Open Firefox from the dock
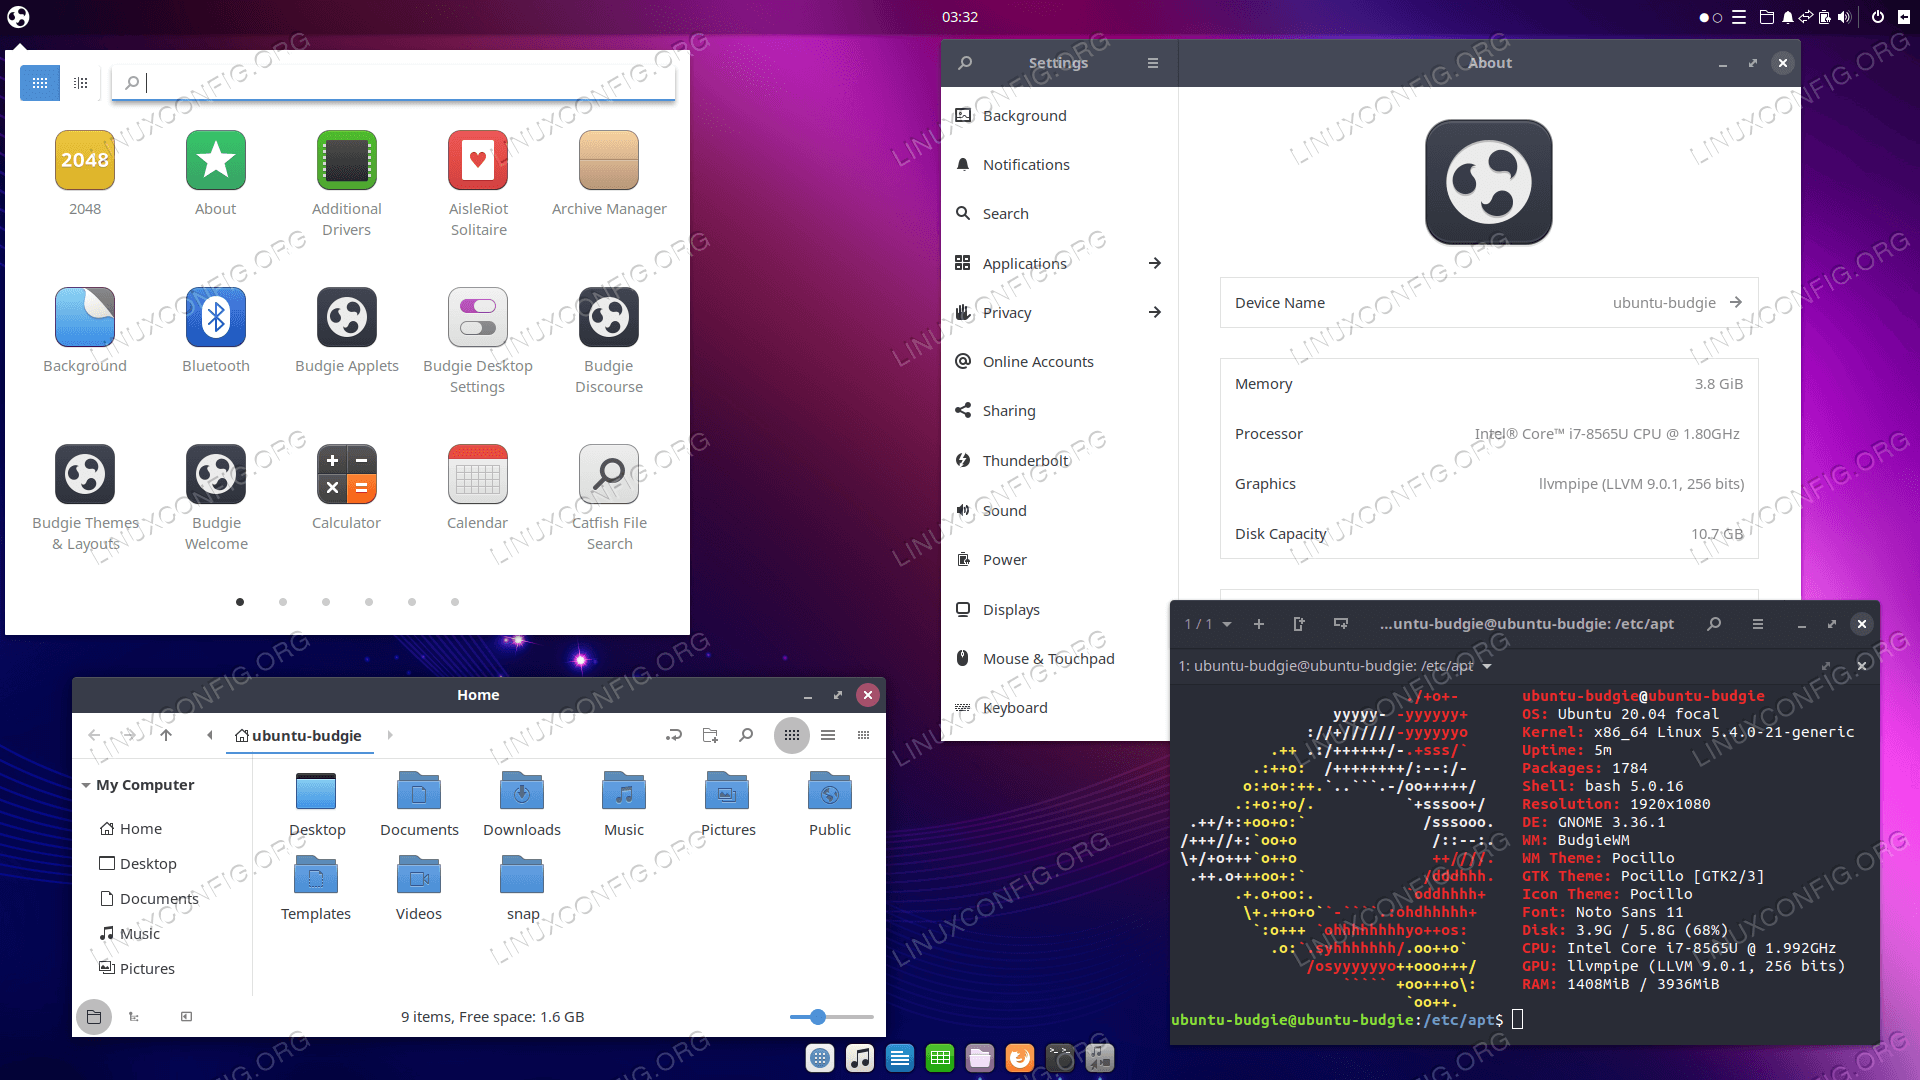The image size is (1920, 1080). (x=1020, y=1058)
